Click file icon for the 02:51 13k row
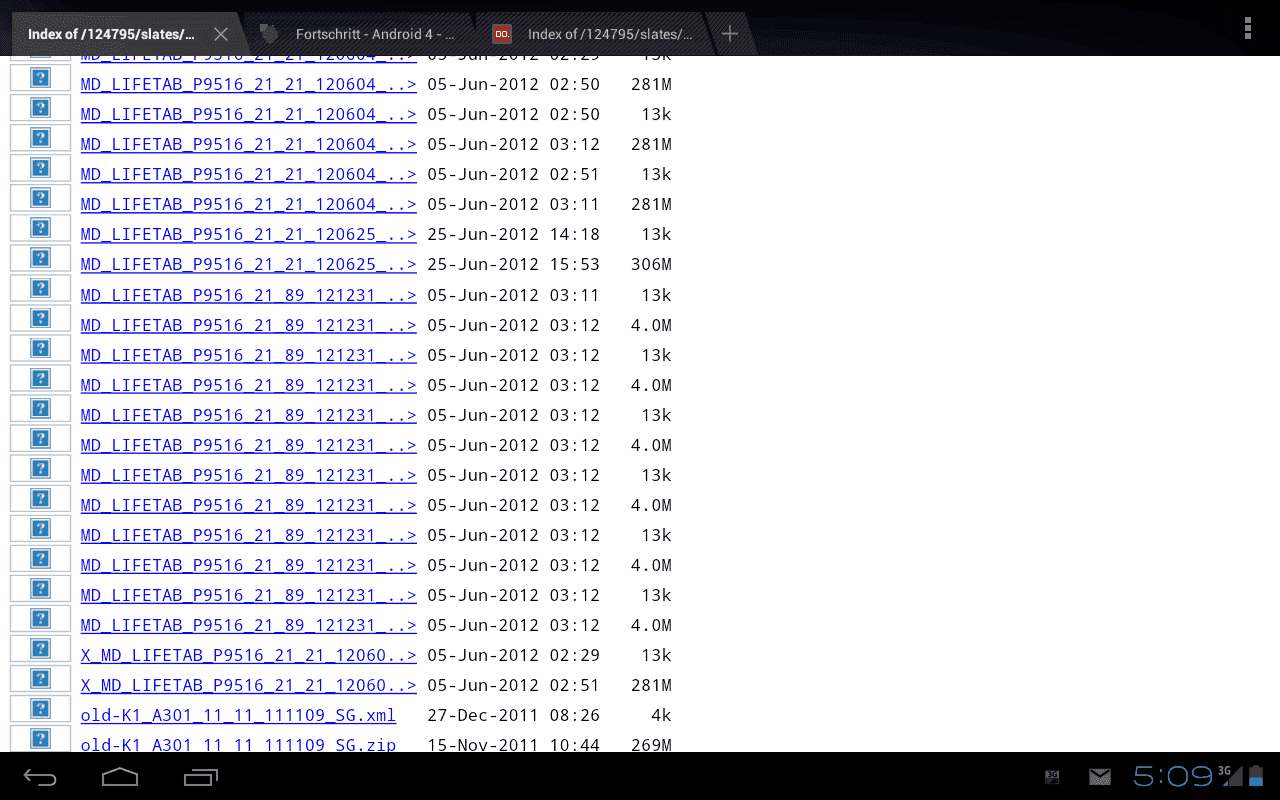Screen dimensions: 1280x800 click(x=41, y=168)
